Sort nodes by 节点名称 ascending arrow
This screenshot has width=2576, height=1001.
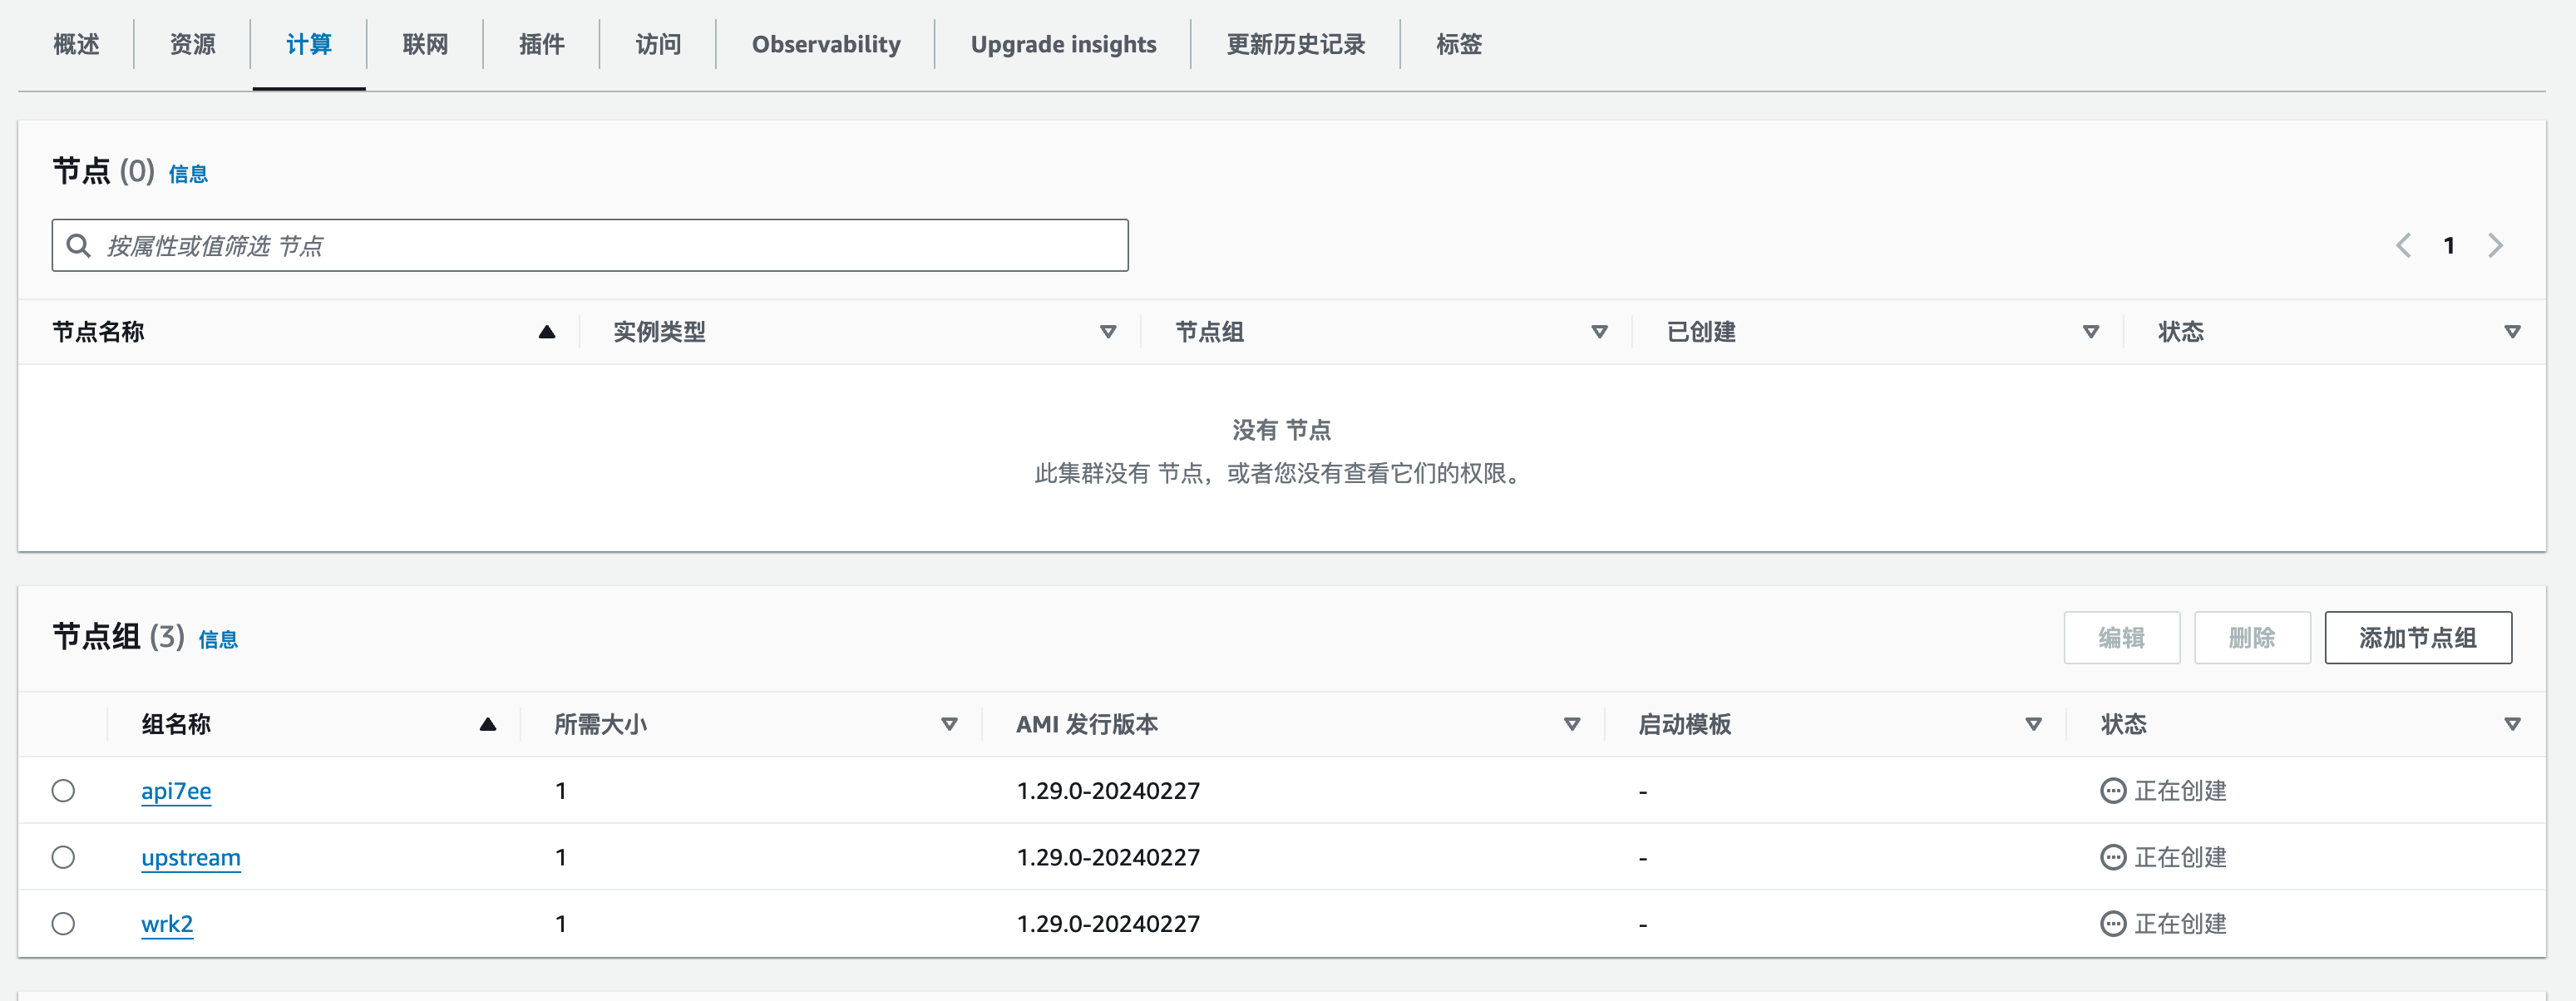coord(547,332)
